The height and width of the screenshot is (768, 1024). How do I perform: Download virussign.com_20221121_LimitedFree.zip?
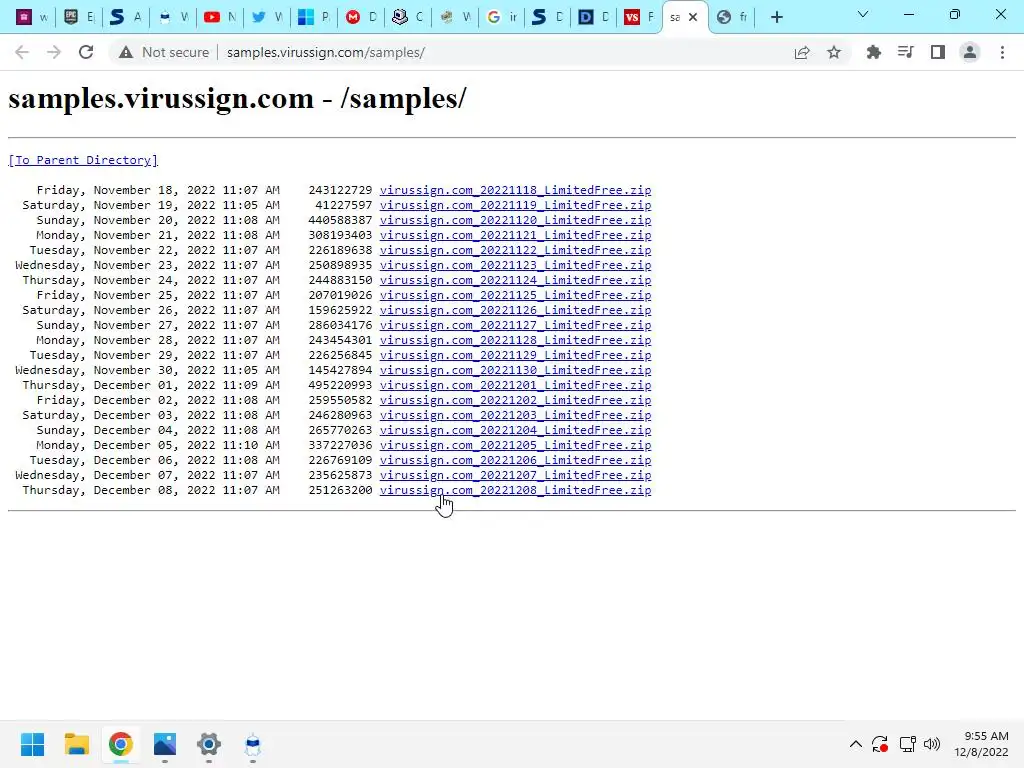[x=515, y=235]
